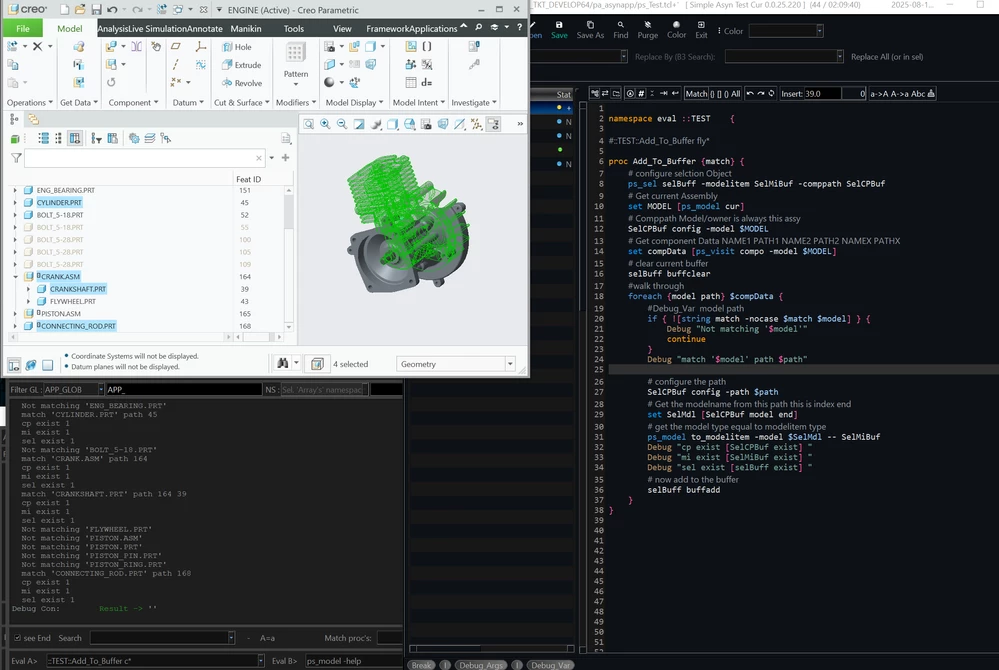This screenshot has height=670, width=999.
Task: Expand CYLINDER.PRT in model tree
Action: 15,203
